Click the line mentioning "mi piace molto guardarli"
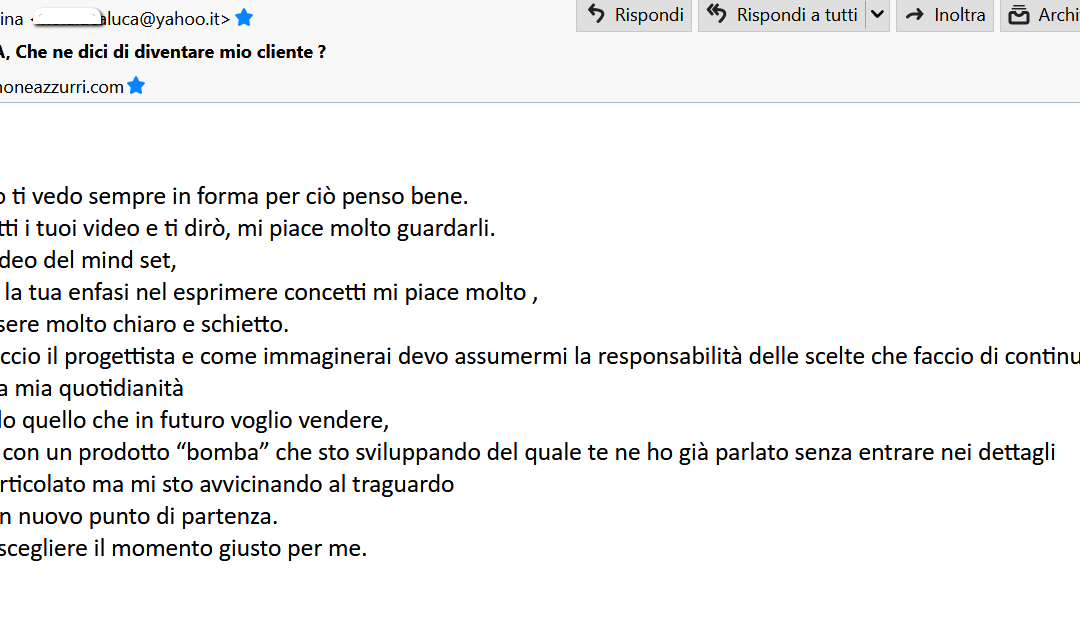Viewport: 1080px width, 643px height. (x=247, y=228)
